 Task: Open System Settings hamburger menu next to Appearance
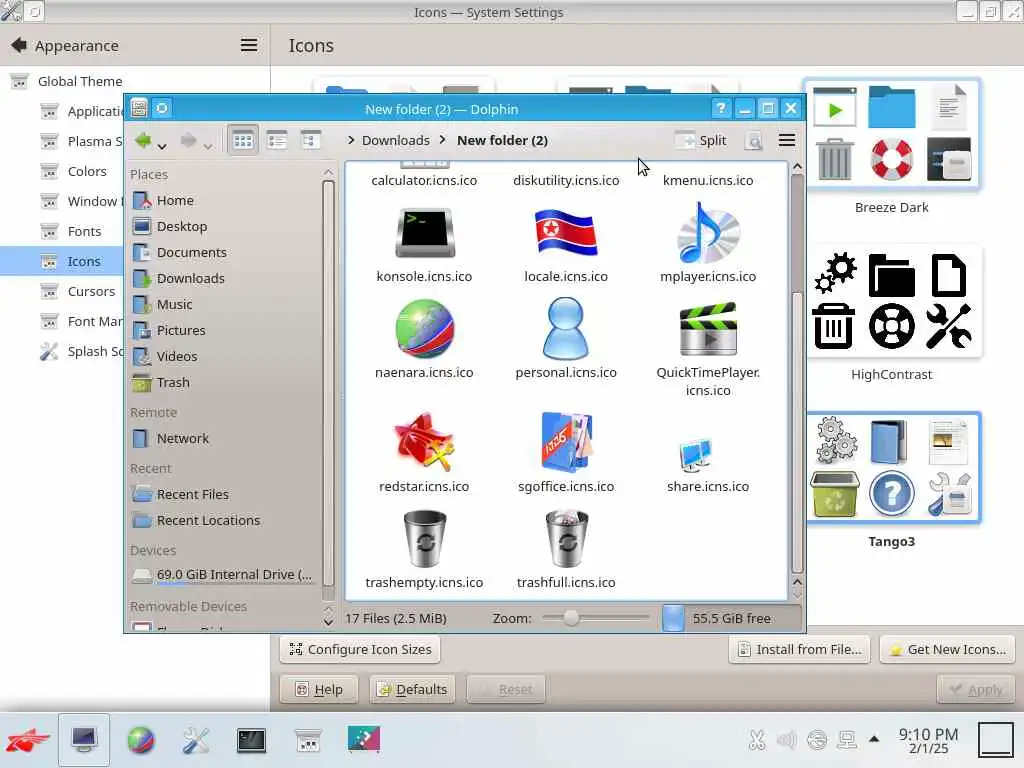[x=249, y=45]
